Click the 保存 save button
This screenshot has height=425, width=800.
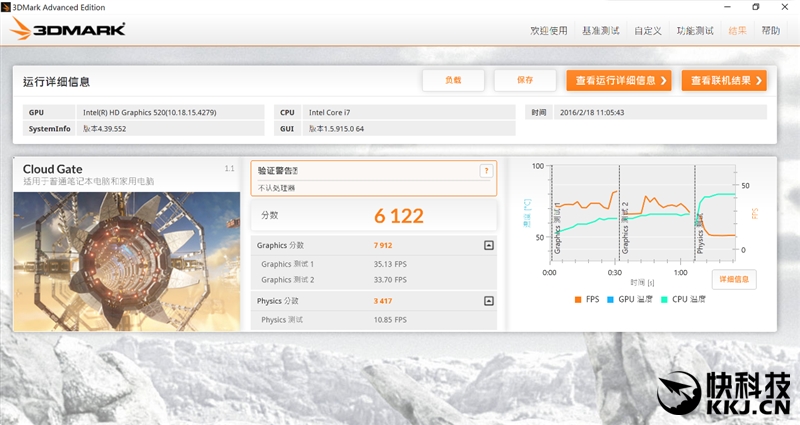coord(525,80)
